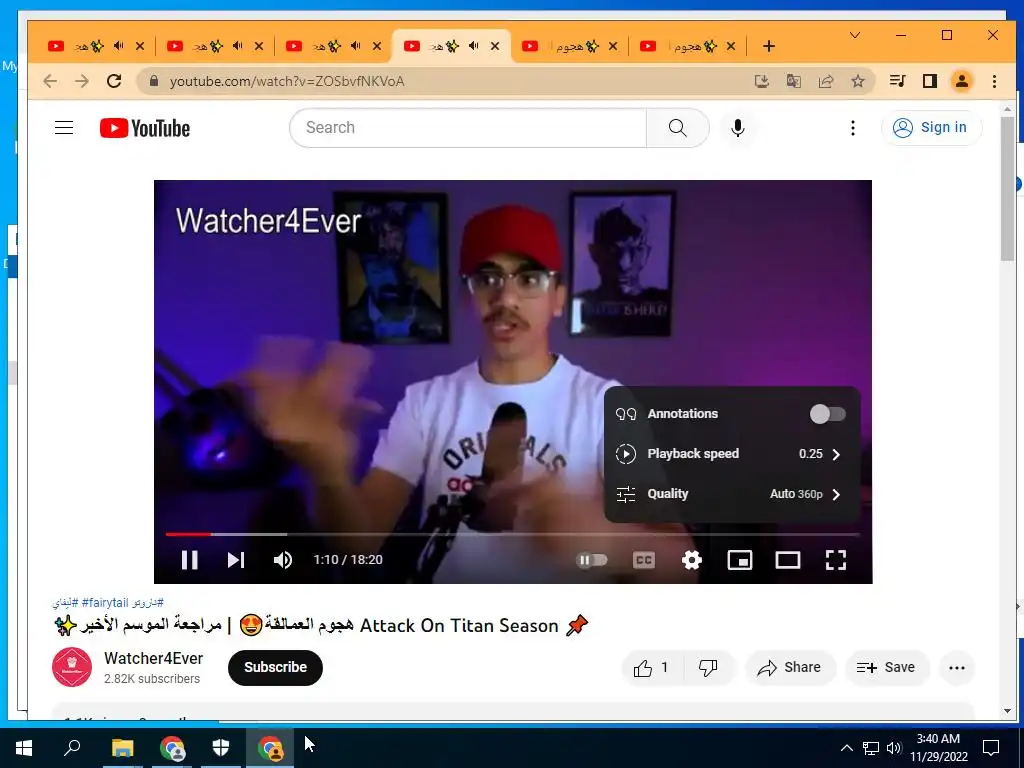The width and height of the screenshot is (1024, 768).
Task: Open the Chrome side panel
Action: tap(929, 81)
